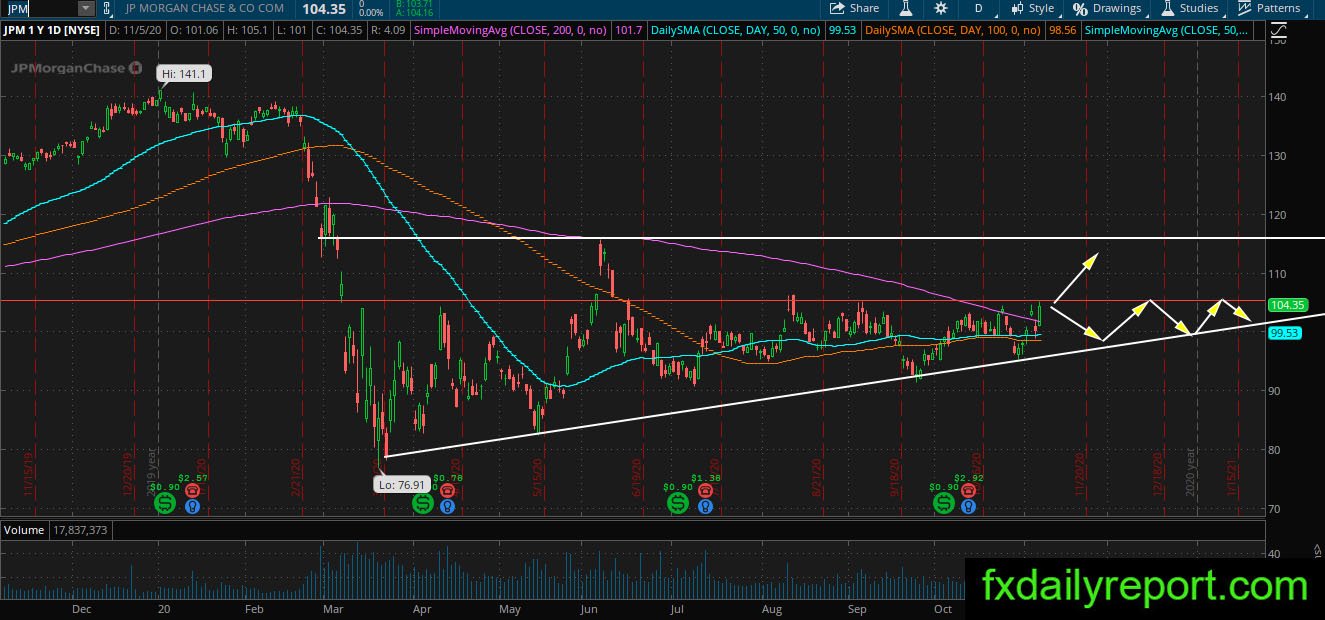
Task: Click the $2.92 earnings lightbulb icon
Action: click(968, 507)
